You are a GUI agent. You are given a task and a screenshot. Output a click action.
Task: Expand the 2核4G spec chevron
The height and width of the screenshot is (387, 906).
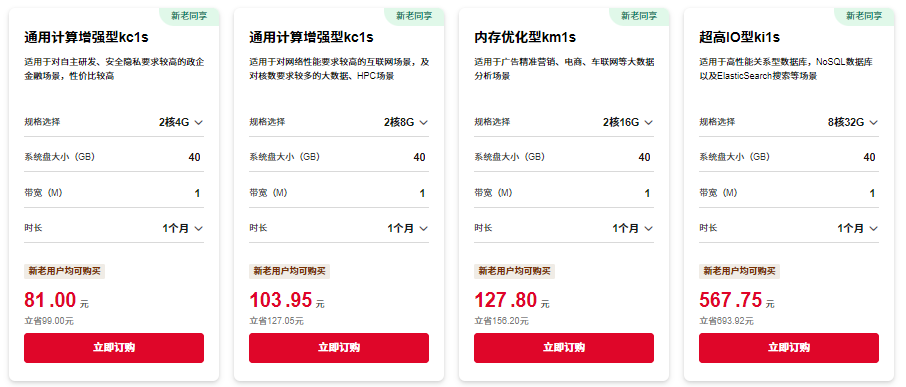[199, 122]
